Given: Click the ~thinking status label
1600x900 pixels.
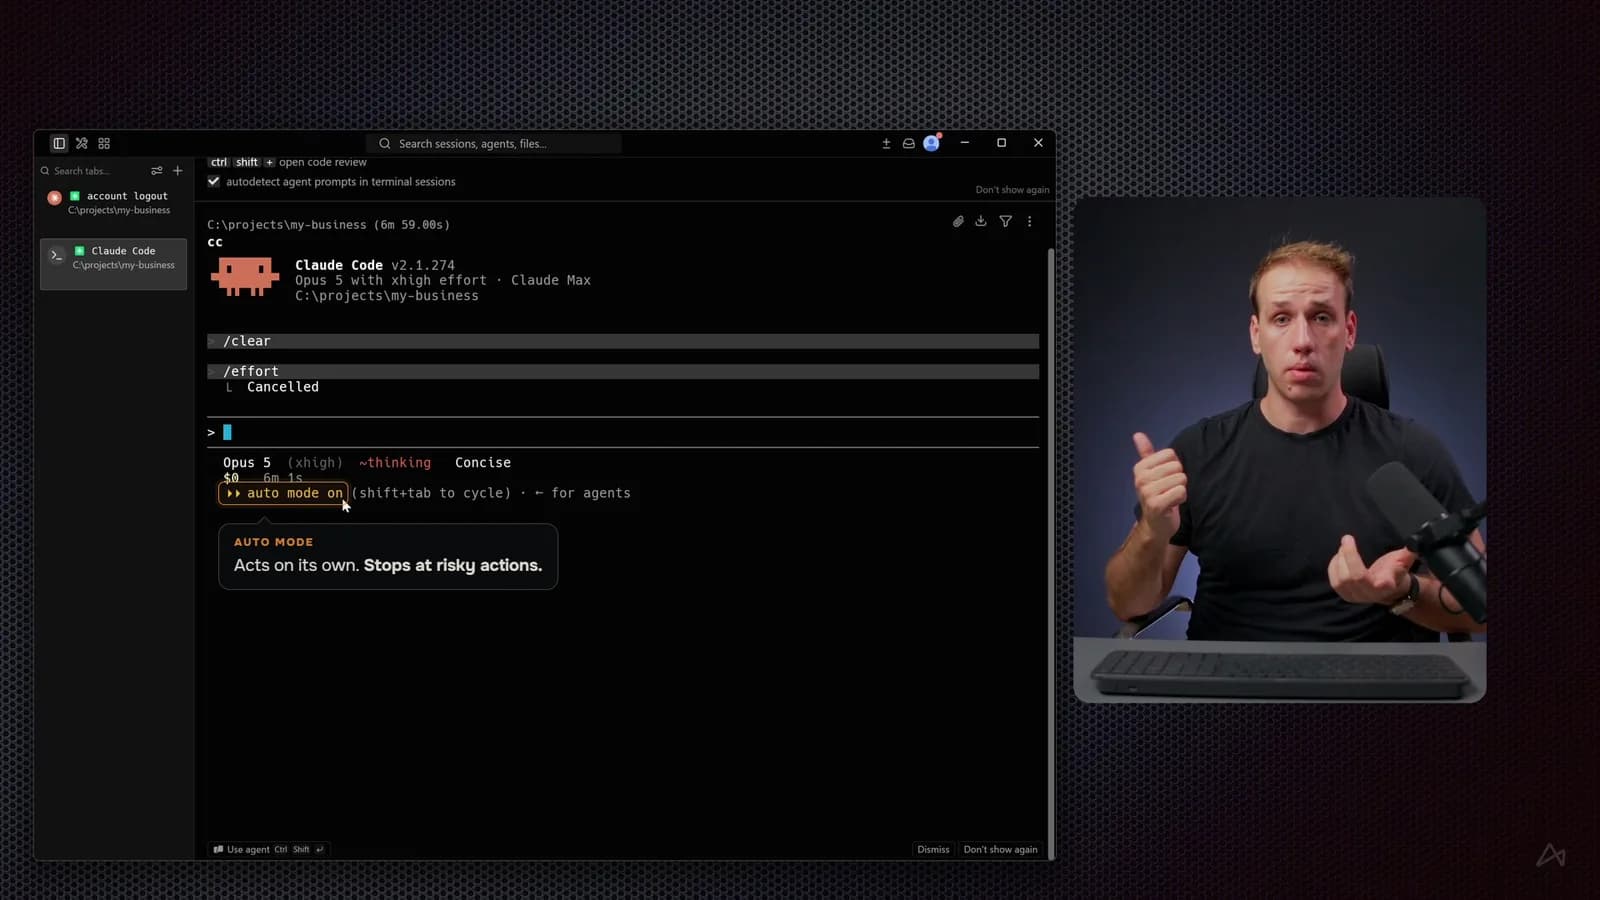Looking at the screenshot, I should coord(395,463).
